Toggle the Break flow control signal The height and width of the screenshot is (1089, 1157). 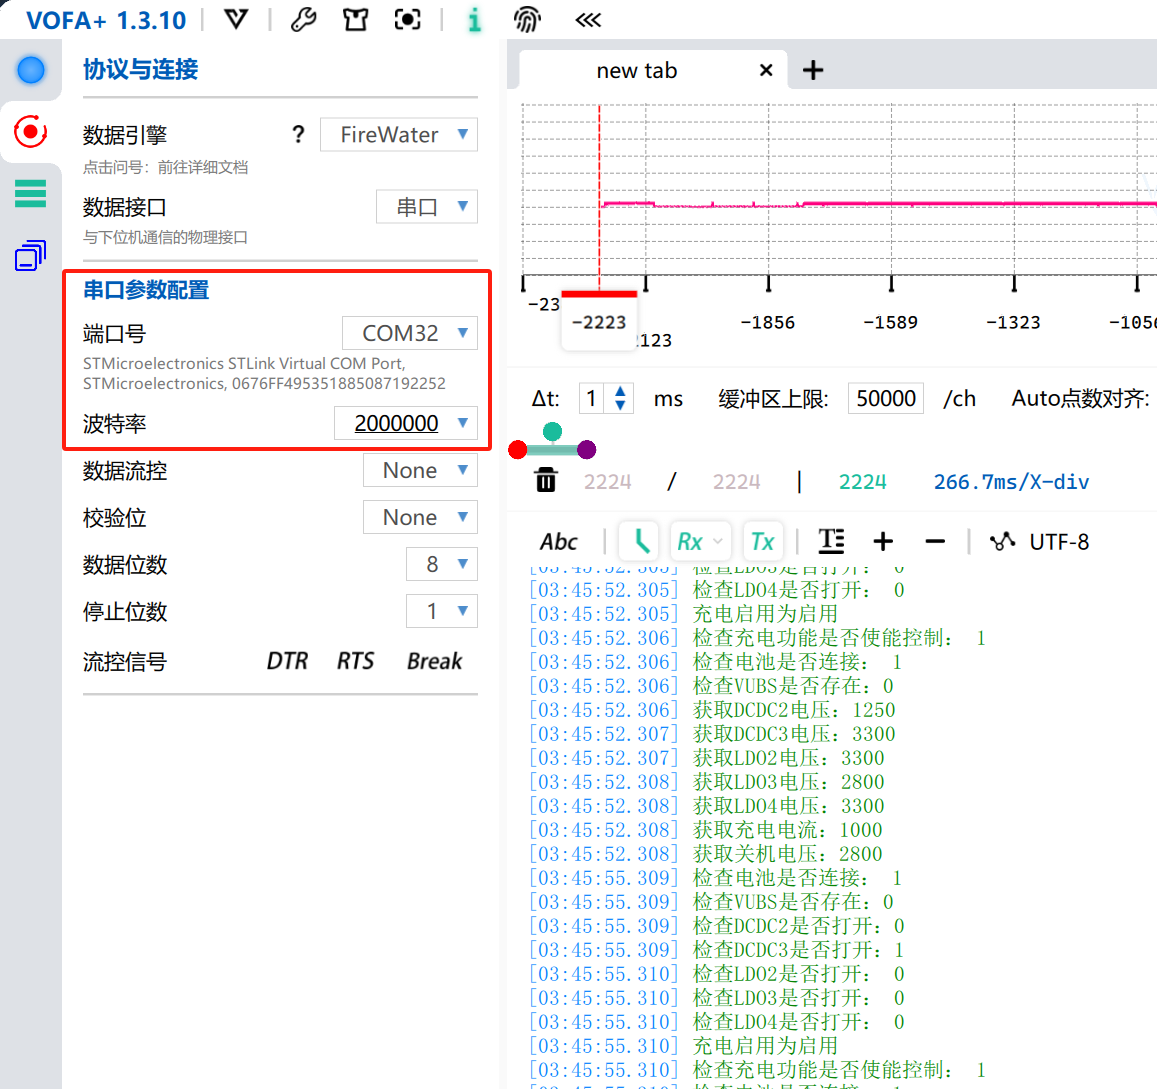point(435,661)
